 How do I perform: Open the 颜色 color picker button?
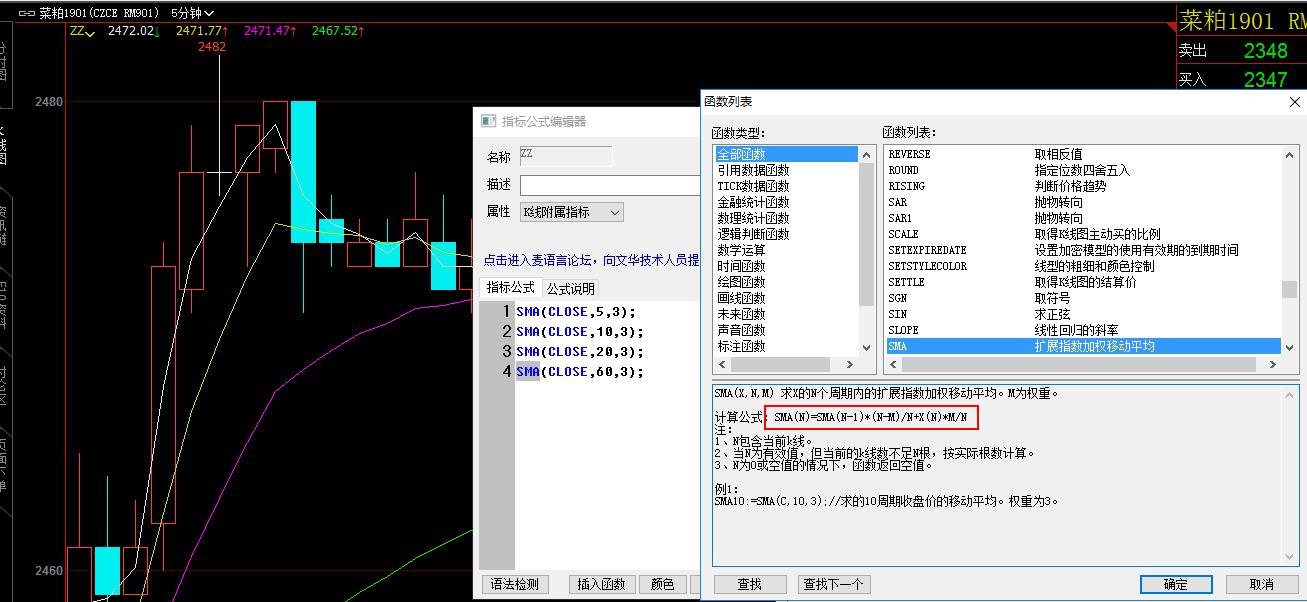(x=662, y=584)
